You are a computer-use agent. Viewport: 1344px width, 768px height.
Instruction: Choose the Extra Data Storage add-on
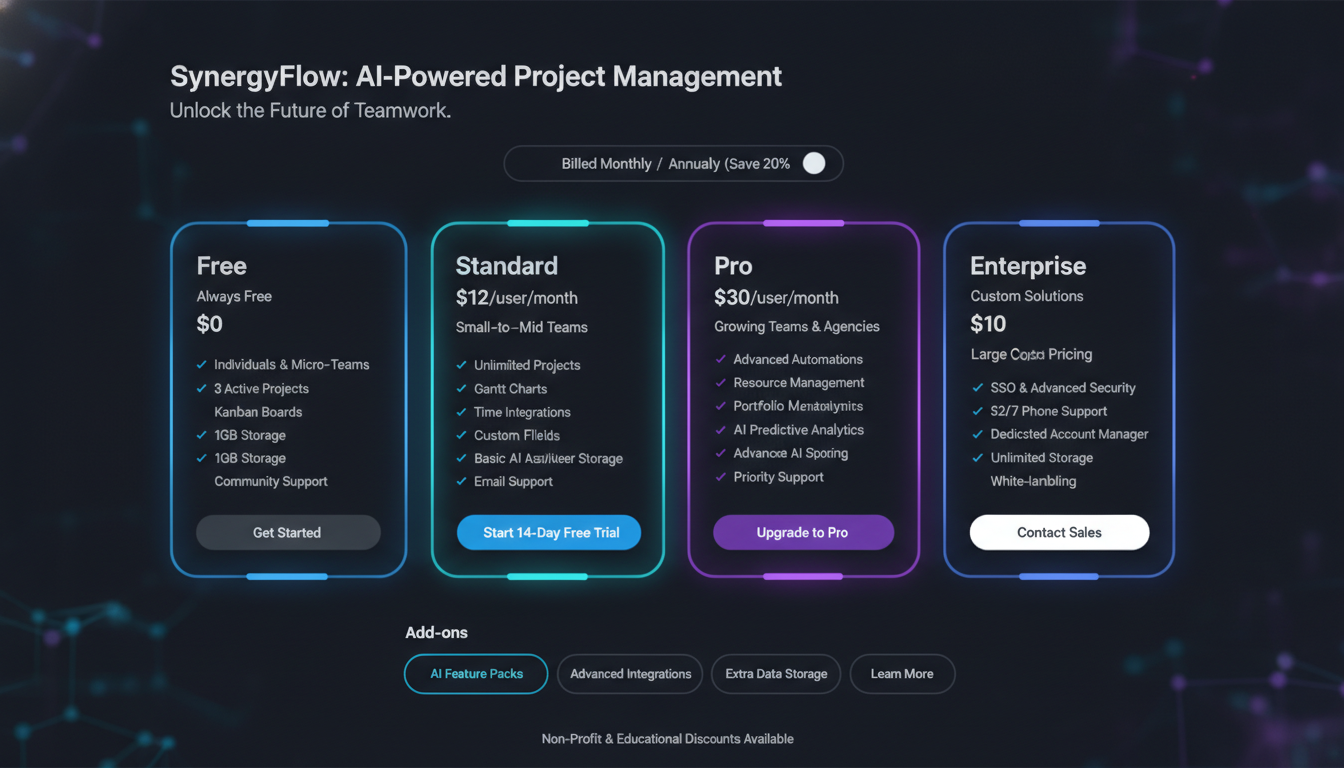[x=776, y=674]
